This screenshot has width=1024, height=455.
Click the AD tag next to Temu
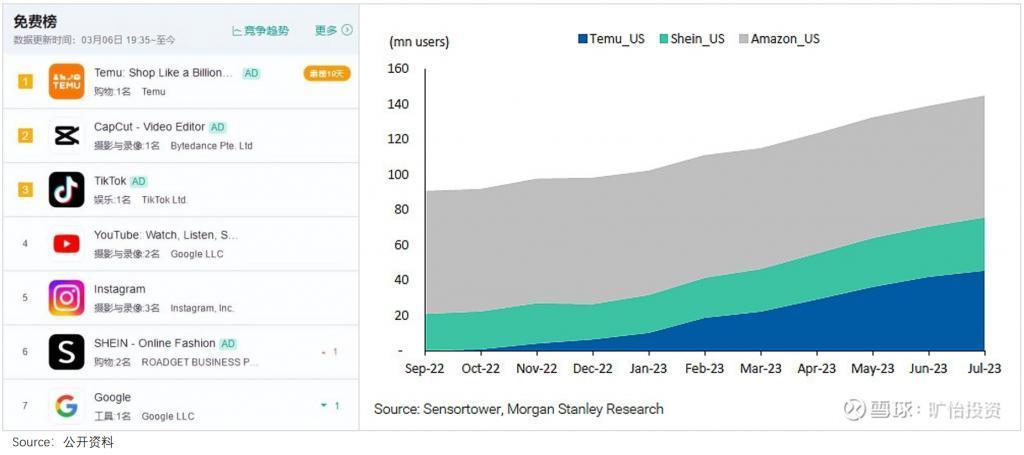[252, 73]
